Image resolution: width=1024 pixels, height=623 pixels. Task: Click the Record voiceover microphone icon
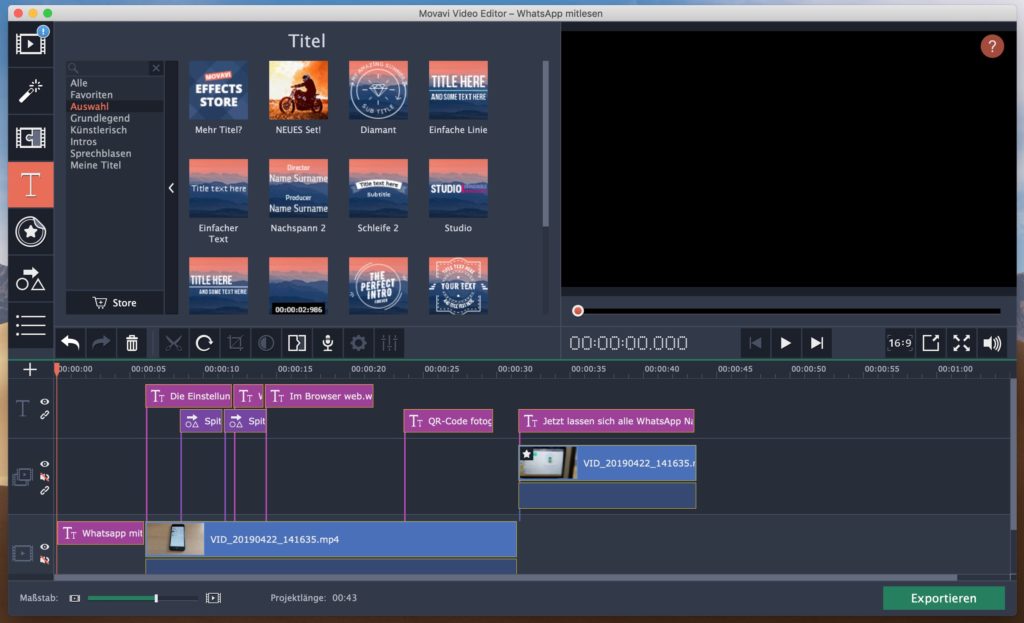327,343
